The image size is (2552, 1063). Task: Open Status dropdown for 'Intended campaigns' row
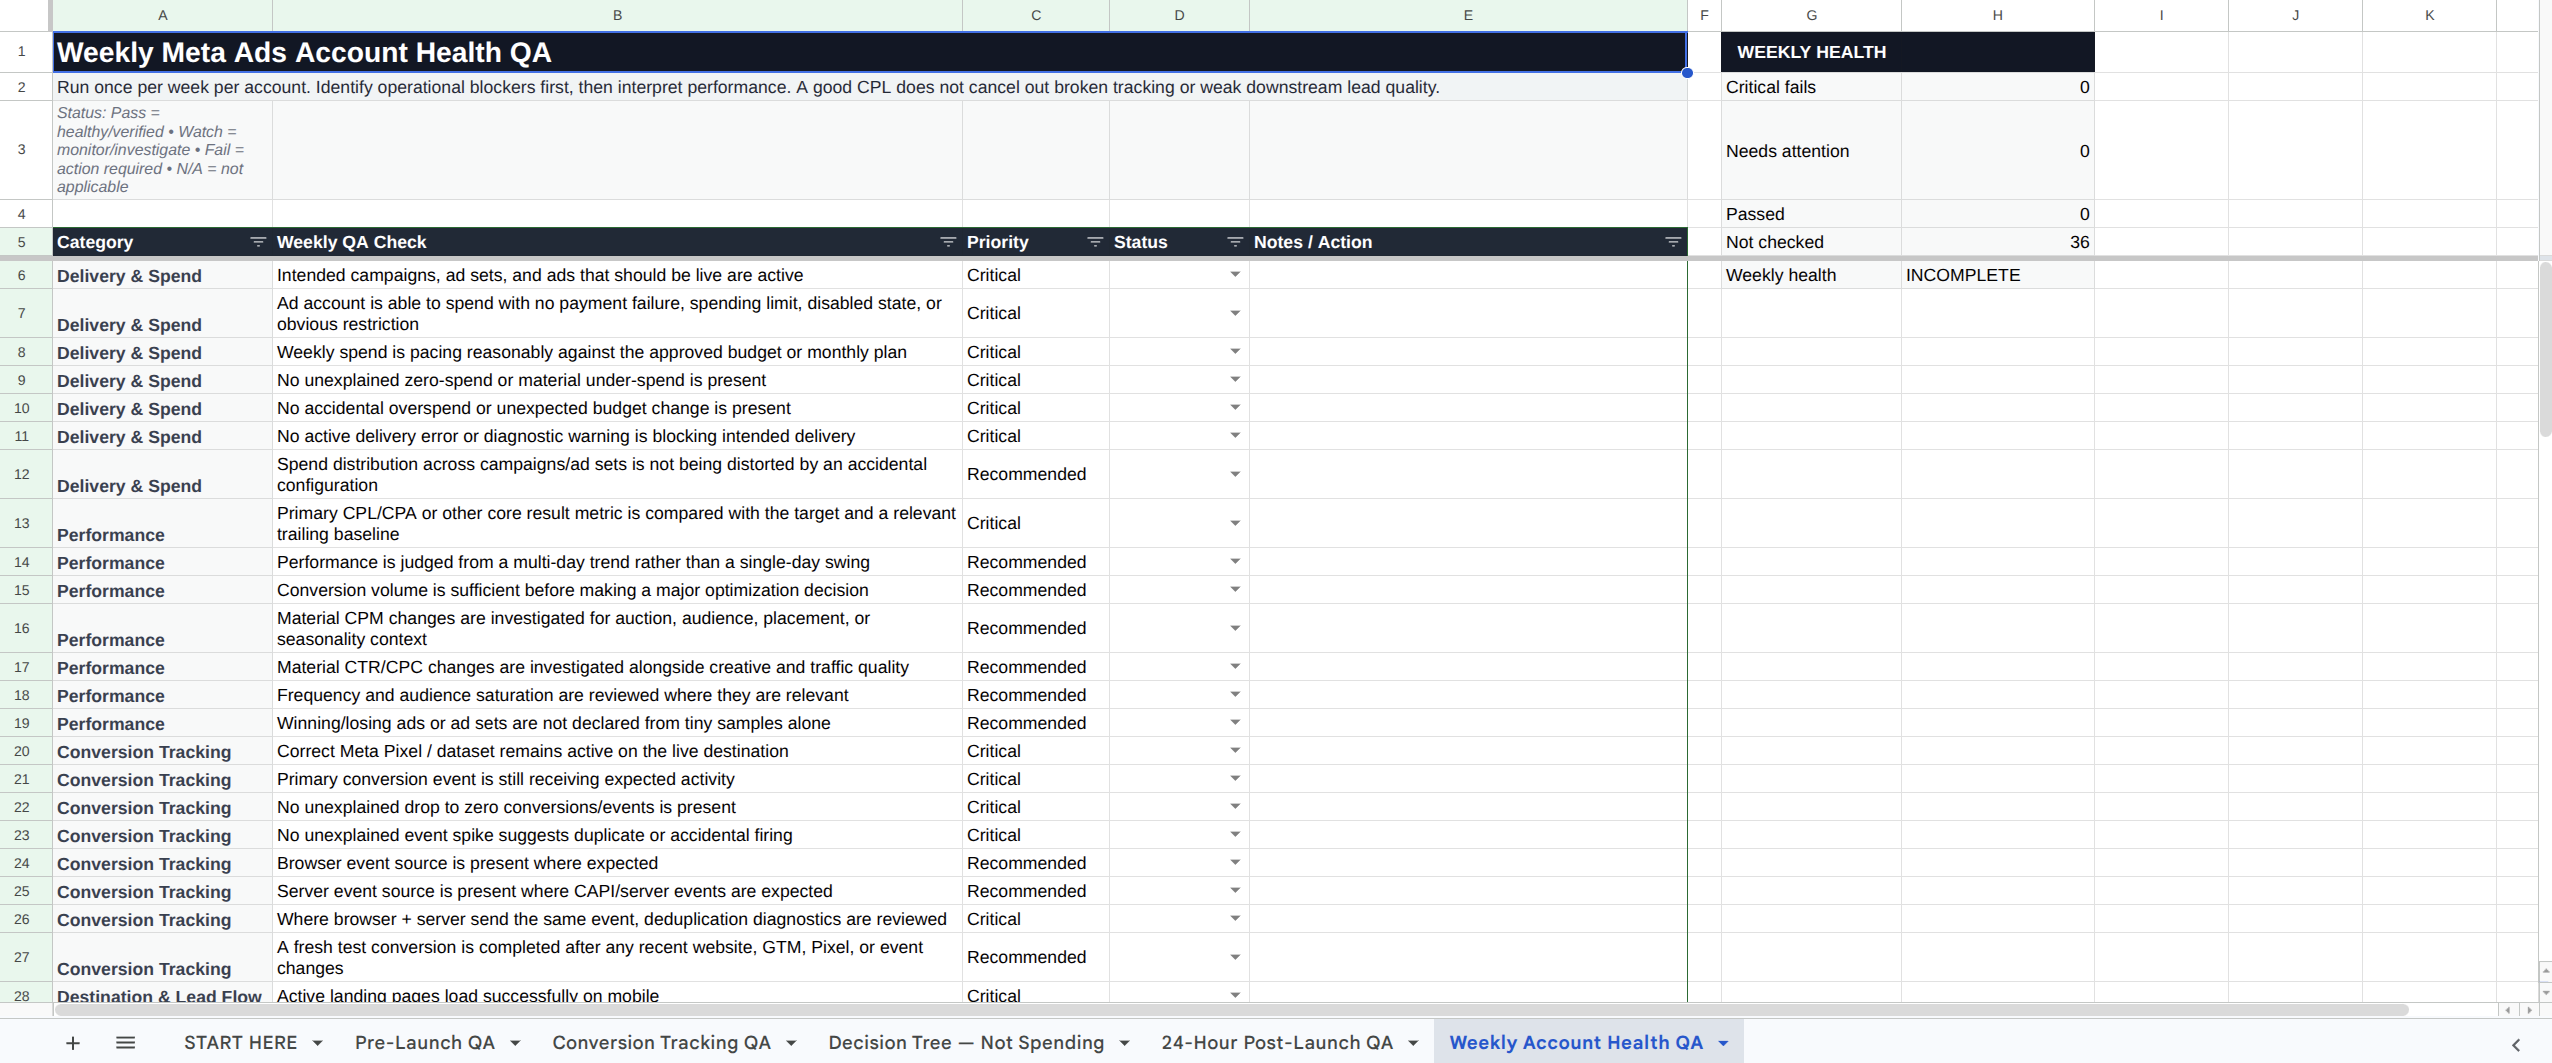coord(1235,275)
